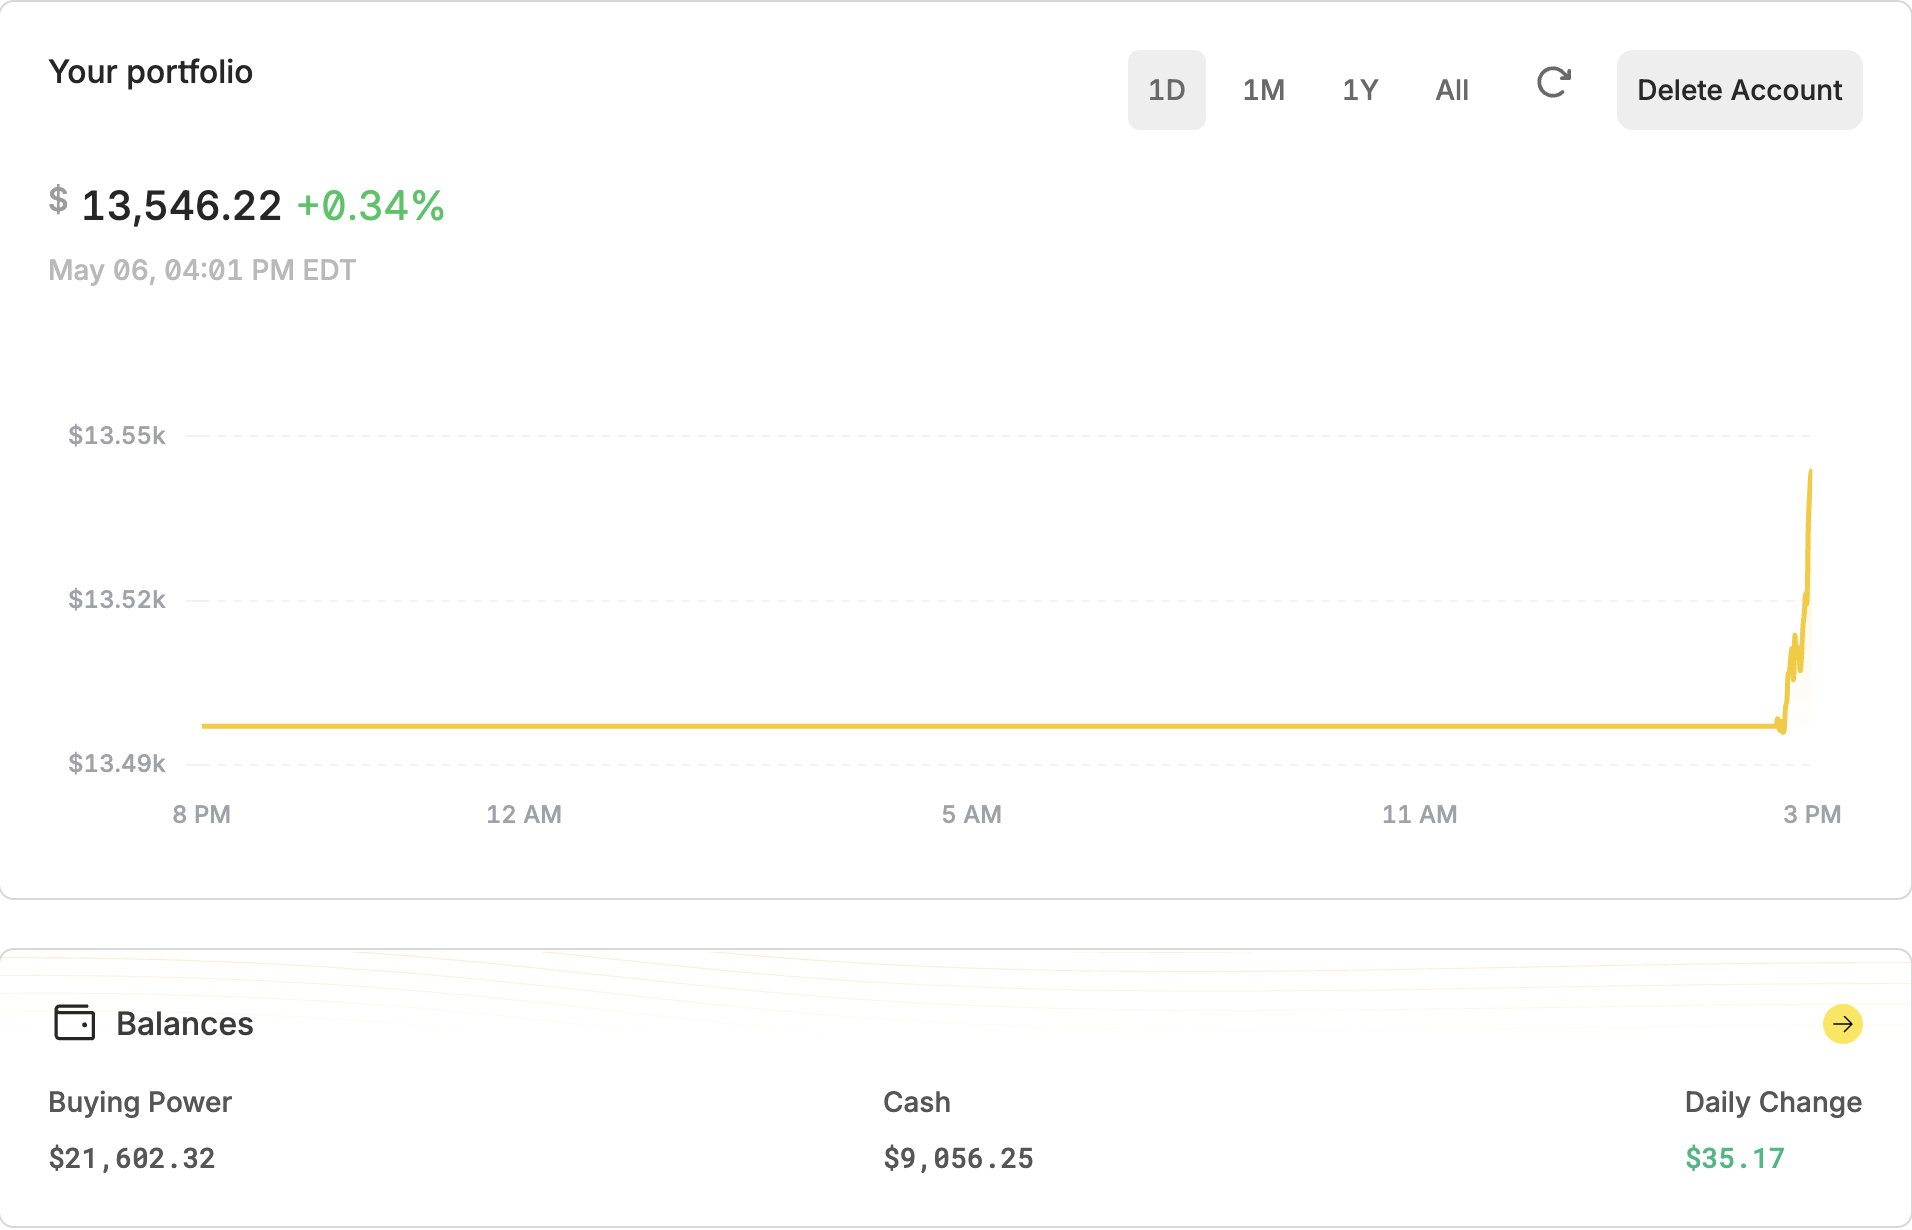Click the Cash label
Viewport: 1912px width, 1230px height.
coord(917,1102)
